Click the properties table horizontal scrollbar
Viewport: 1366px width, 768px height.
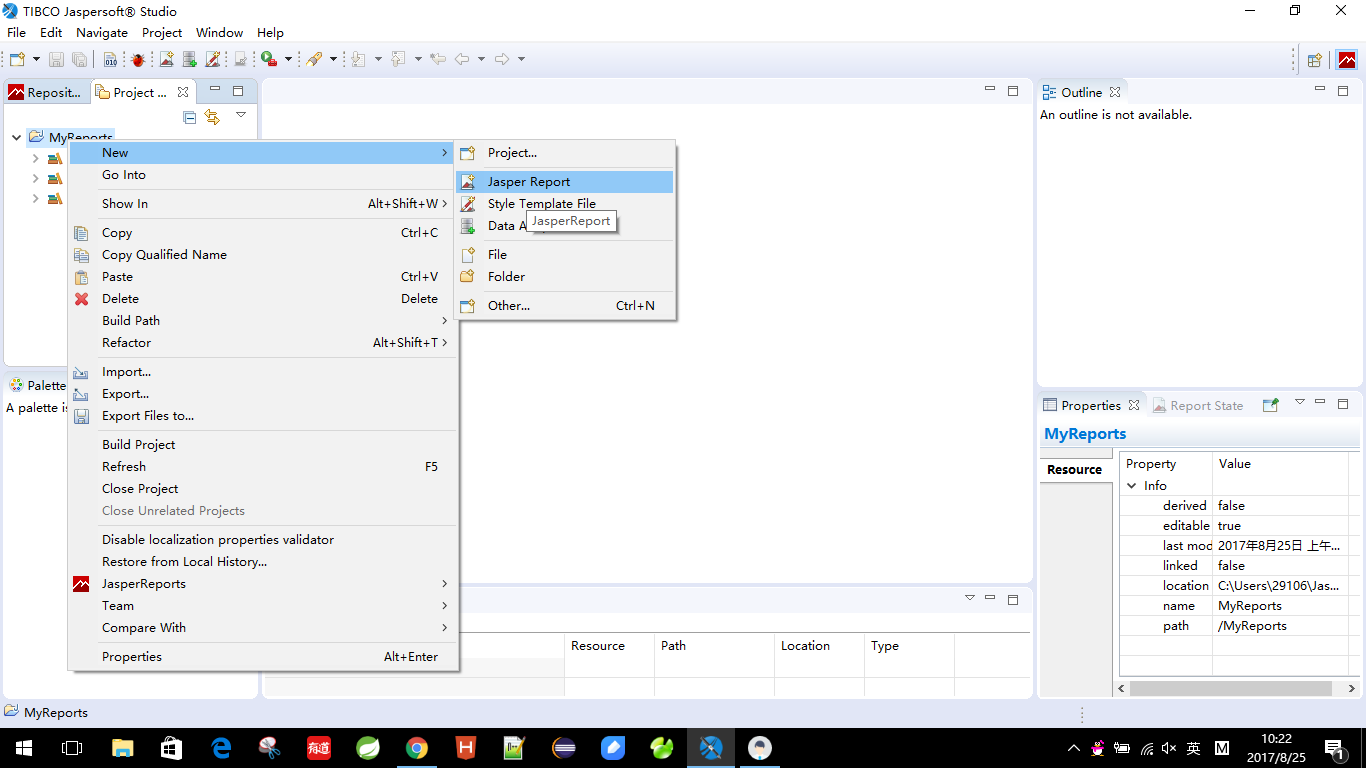pyautogui.click(x=1230, y=689)
